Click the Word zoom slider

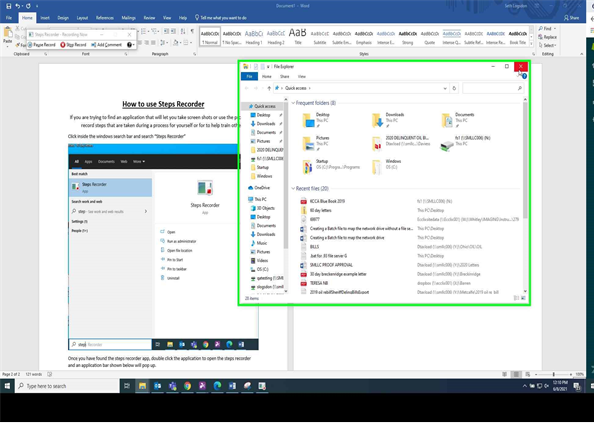pyautogui.click(x=553, y=374)
